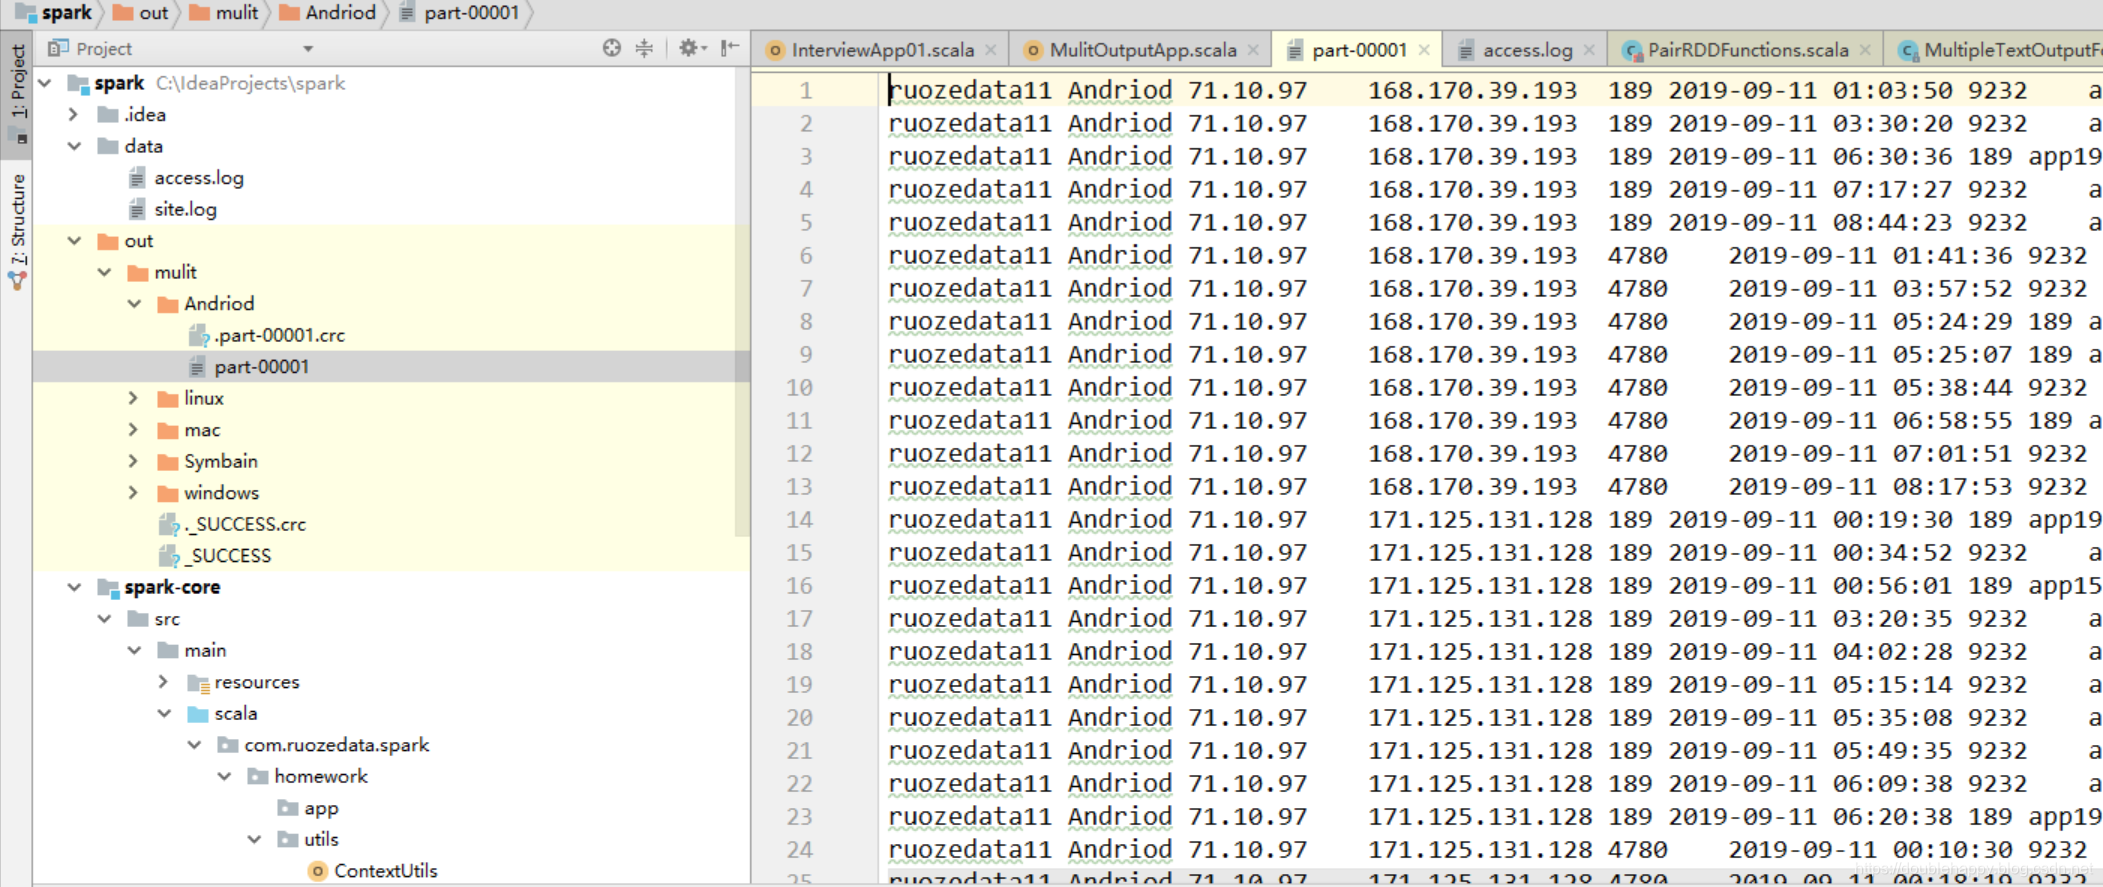This screenshot has height=887, width=2103.
Task: Collapse the spark project root node
Action: (45, 83)
